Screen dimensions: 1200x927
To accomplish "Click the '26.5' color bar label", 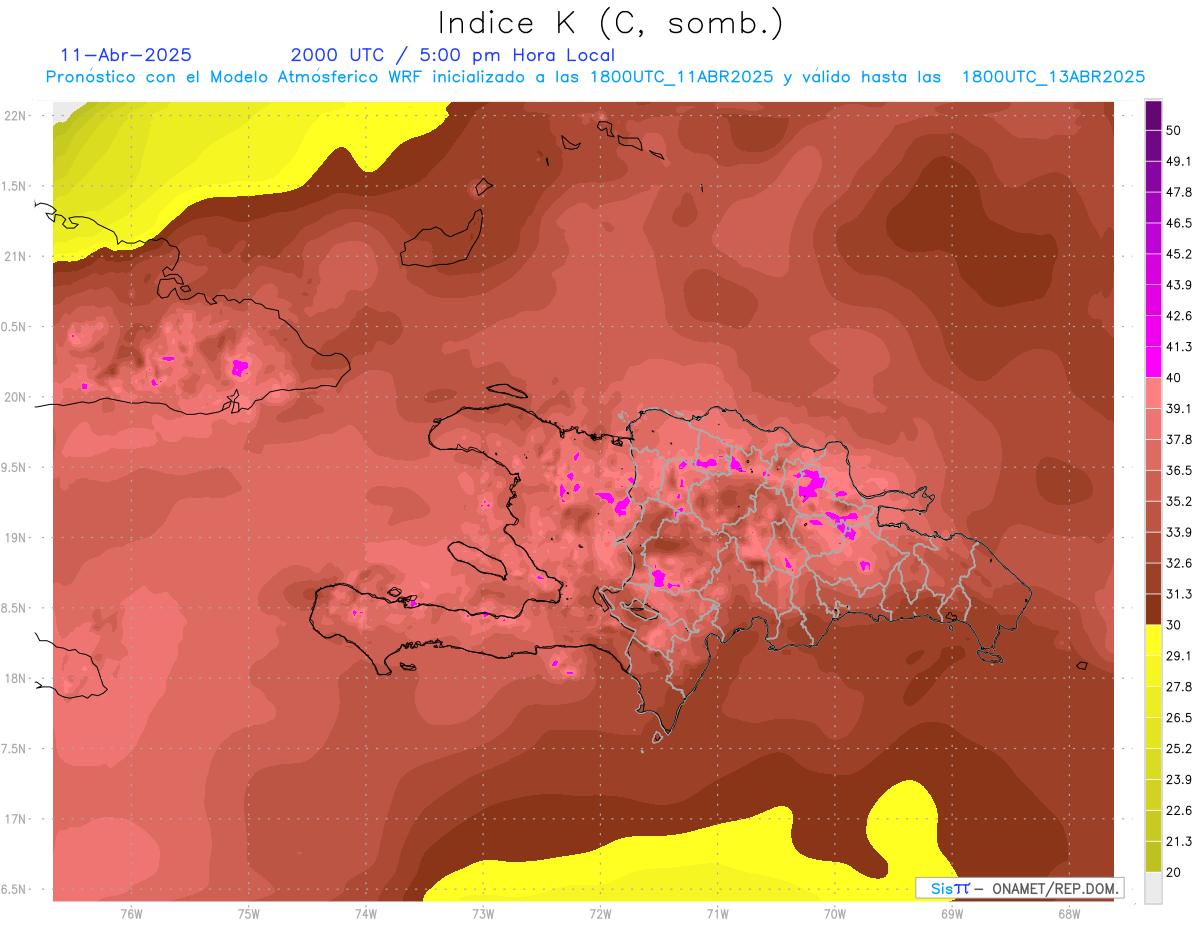I will coord(1179,718).
